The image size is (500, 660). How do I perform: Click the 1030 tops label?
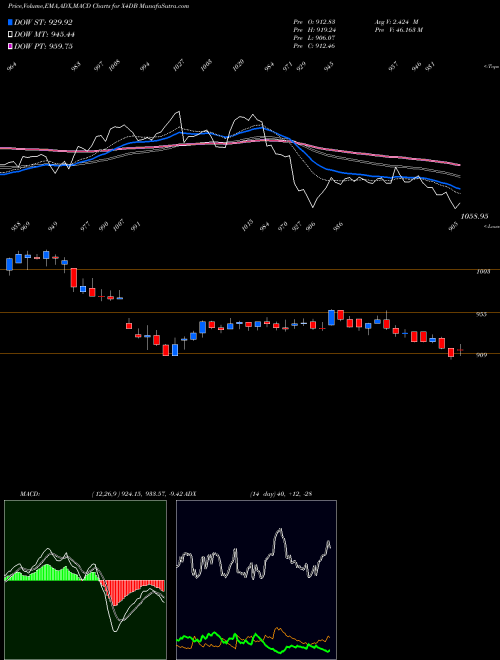click(238, 65)
